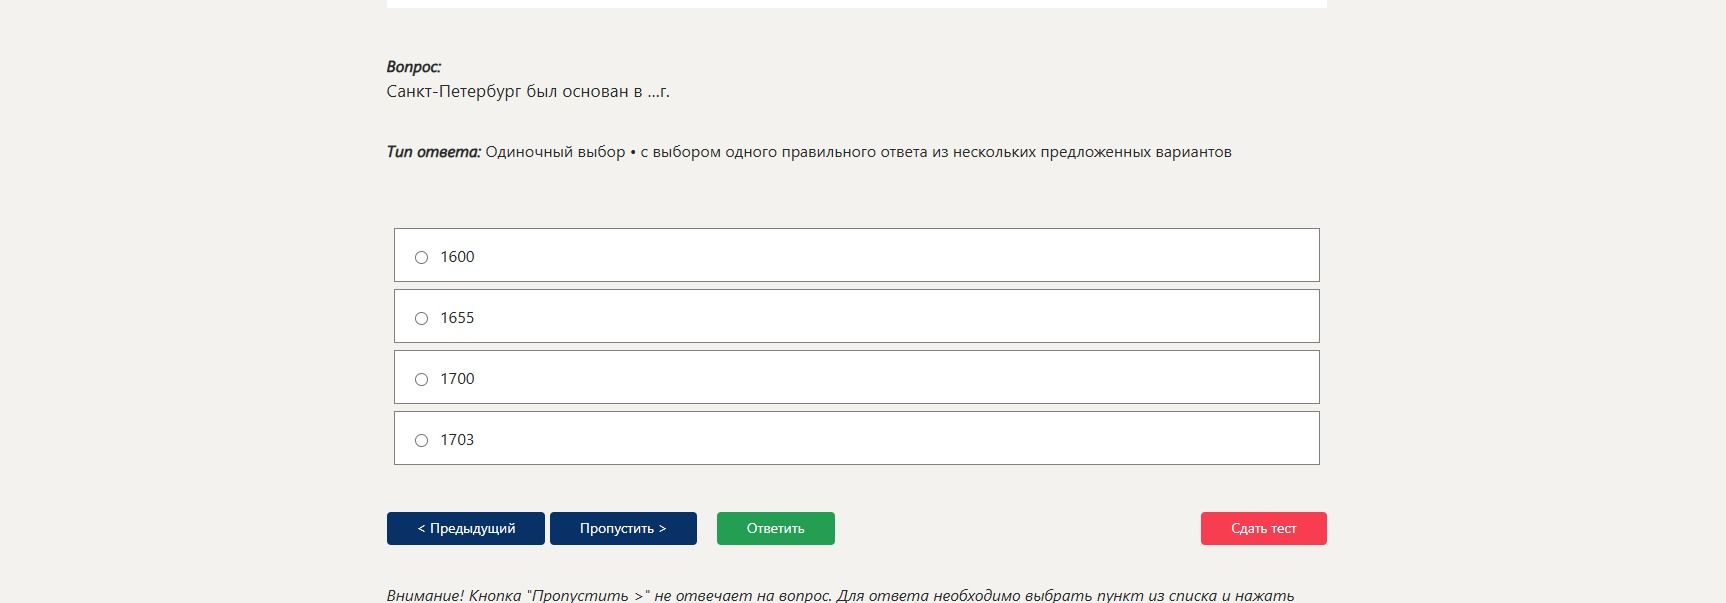Screen dimensions: 1726x603
Task: Click the Внимание! warning note text
Action: tap(840, 595)
